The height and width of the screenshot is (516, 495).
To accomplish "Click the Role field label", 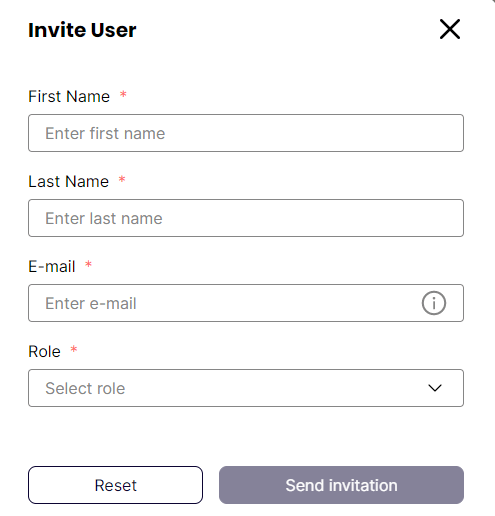I will click(44, 351).
